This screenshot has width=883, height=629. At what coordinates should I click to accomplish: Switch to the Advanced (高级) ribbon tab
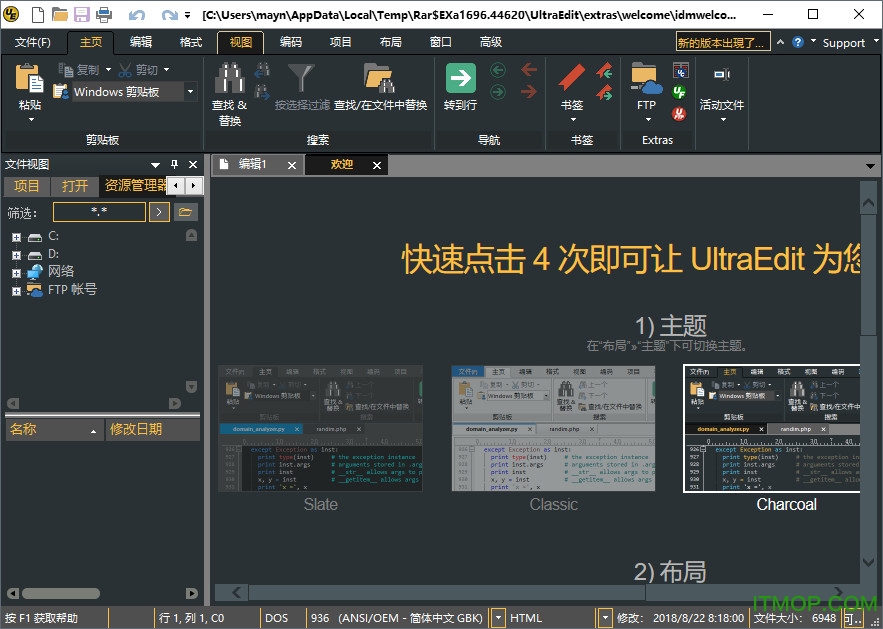(x=490, y=42)
